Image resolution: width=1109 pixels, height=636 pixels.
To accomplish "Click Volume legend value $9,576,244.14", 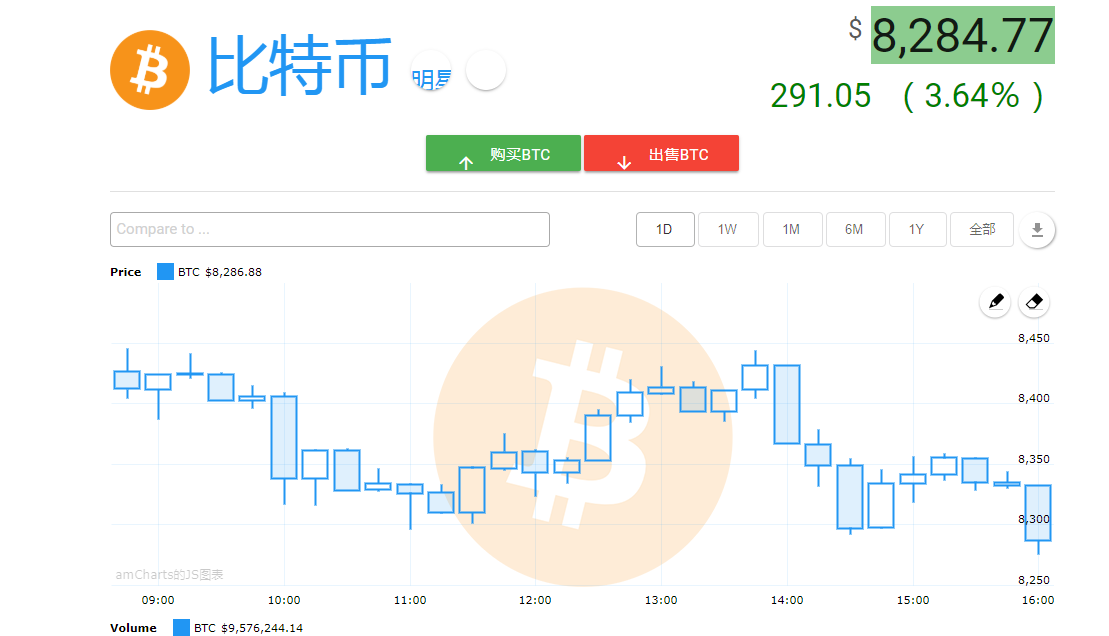I will click(x=262, y=628).
